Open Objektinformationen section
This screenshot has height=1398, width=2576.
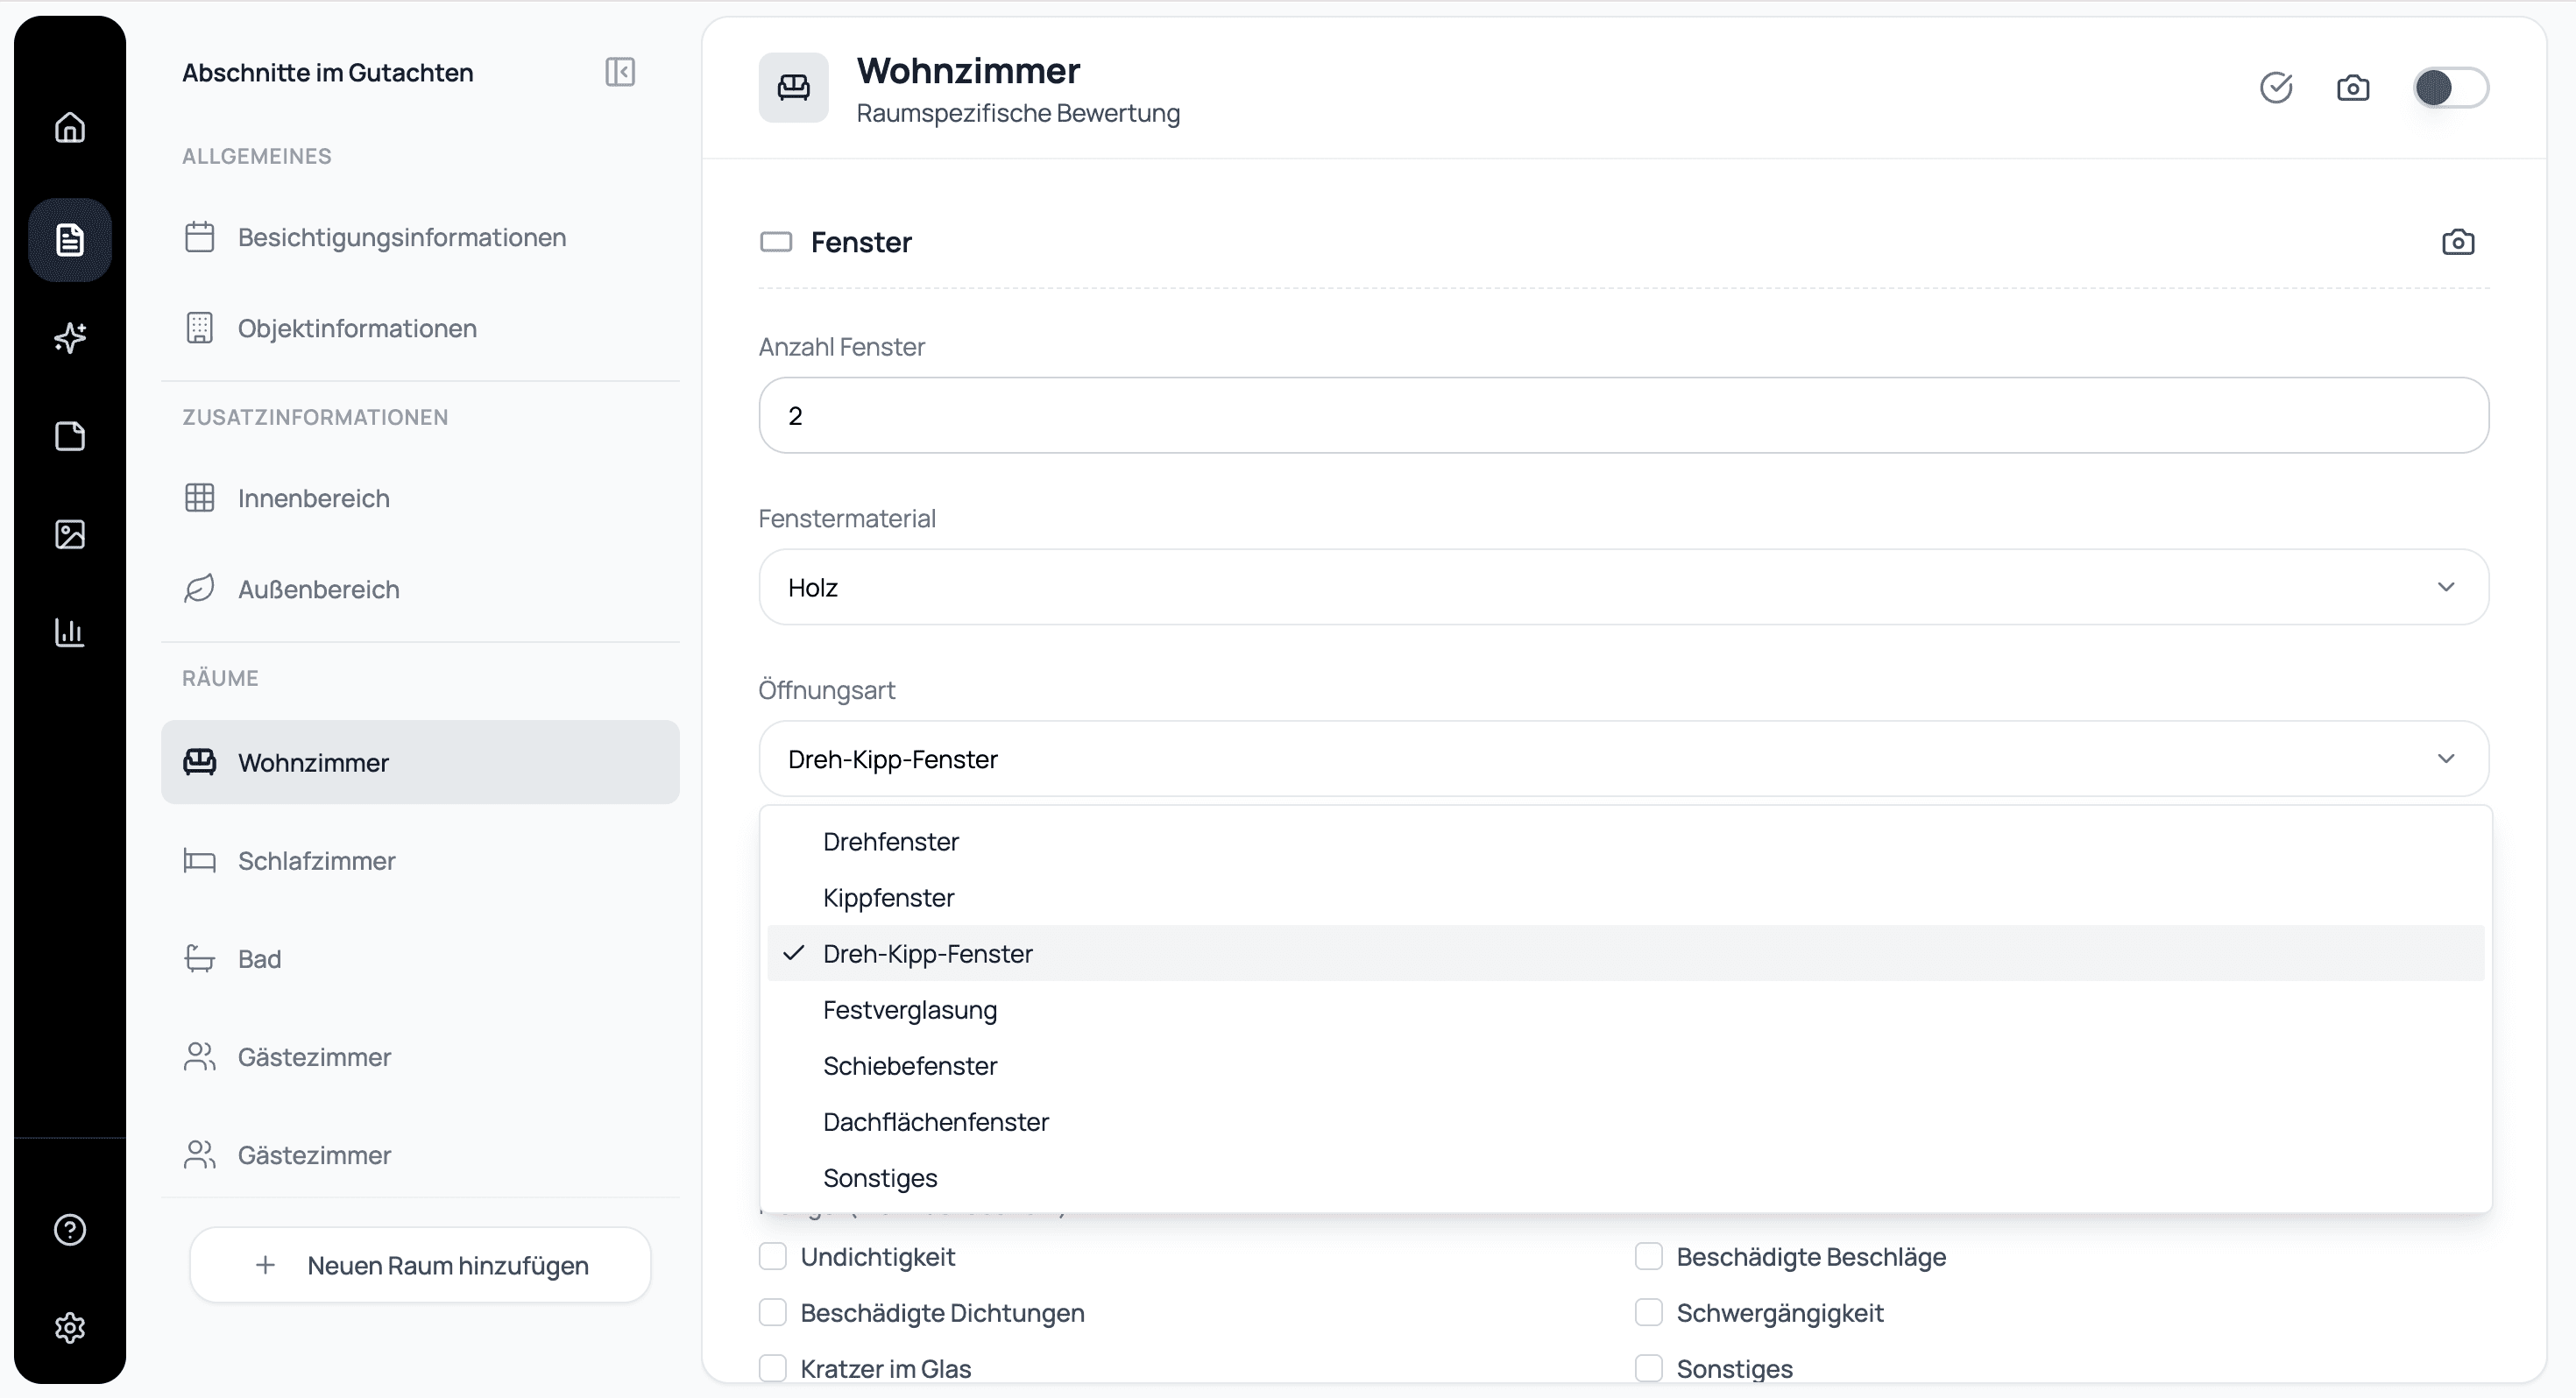coord(357,328)
